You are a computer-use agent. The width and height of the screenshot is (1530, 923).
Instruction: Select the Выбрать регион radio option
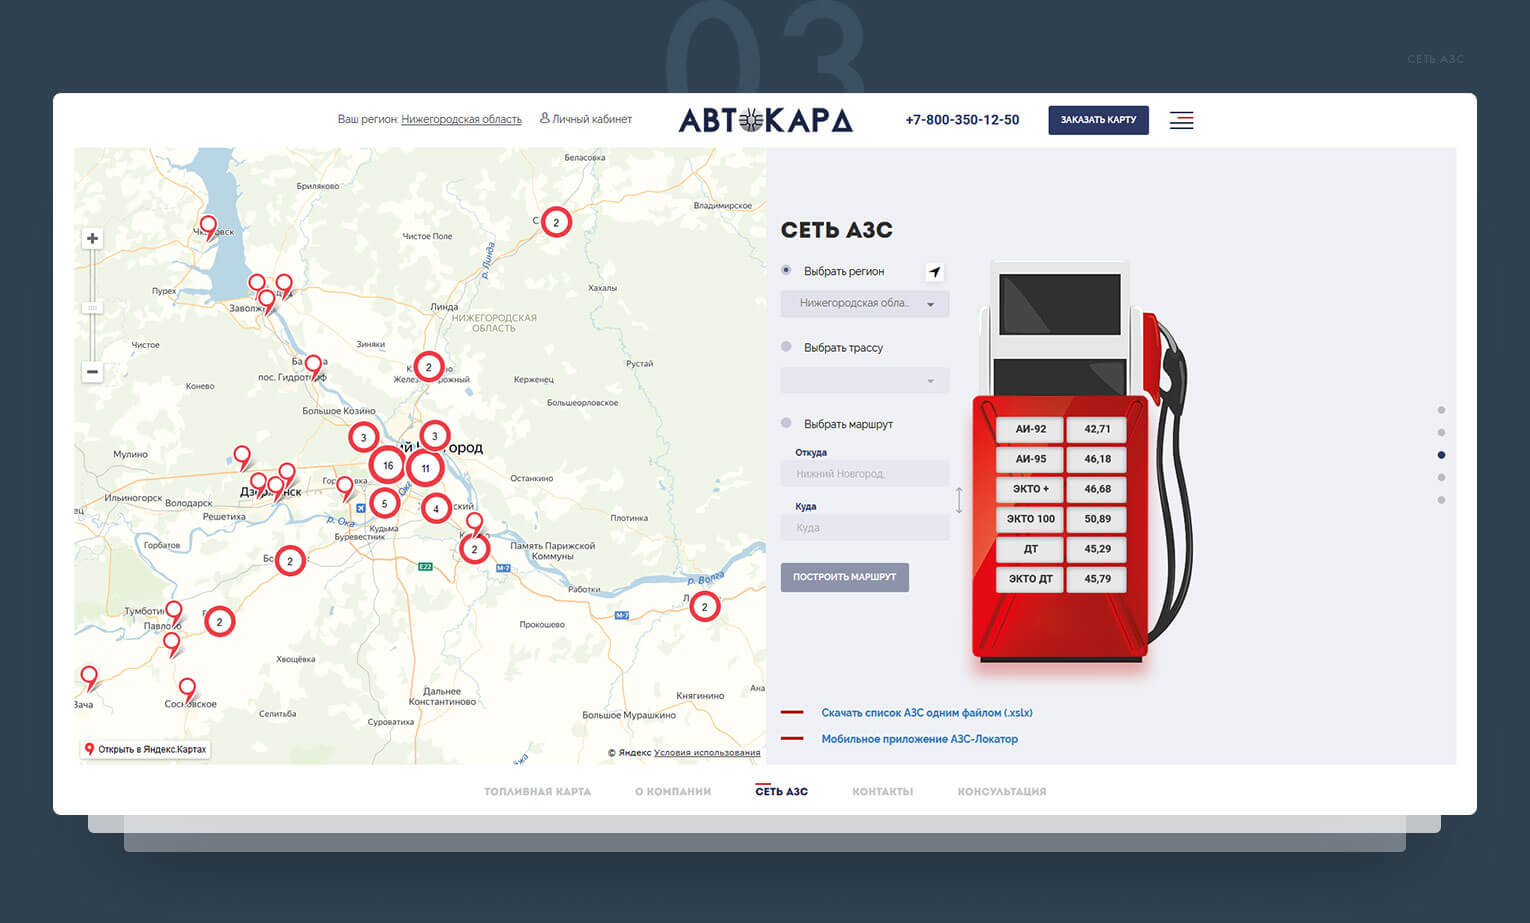[x=786, y=270]
